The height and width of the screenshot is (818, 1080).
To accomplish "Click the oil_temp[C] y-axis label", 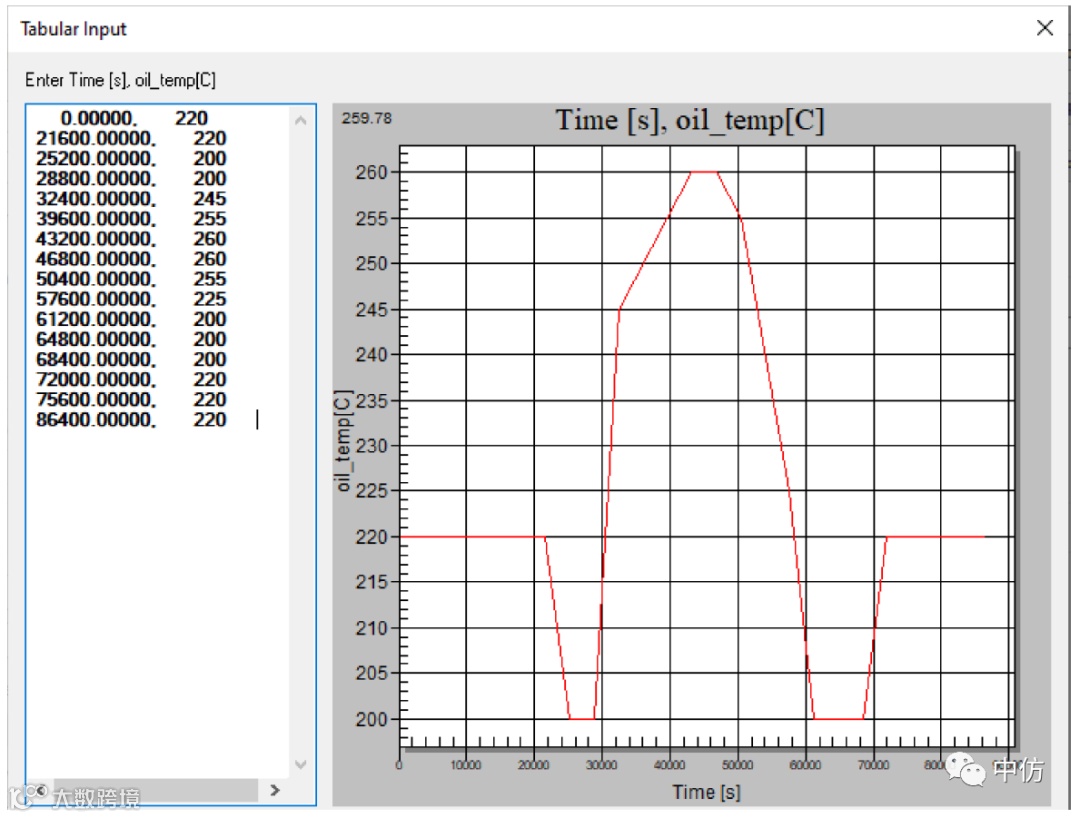I will click(343, 441).
